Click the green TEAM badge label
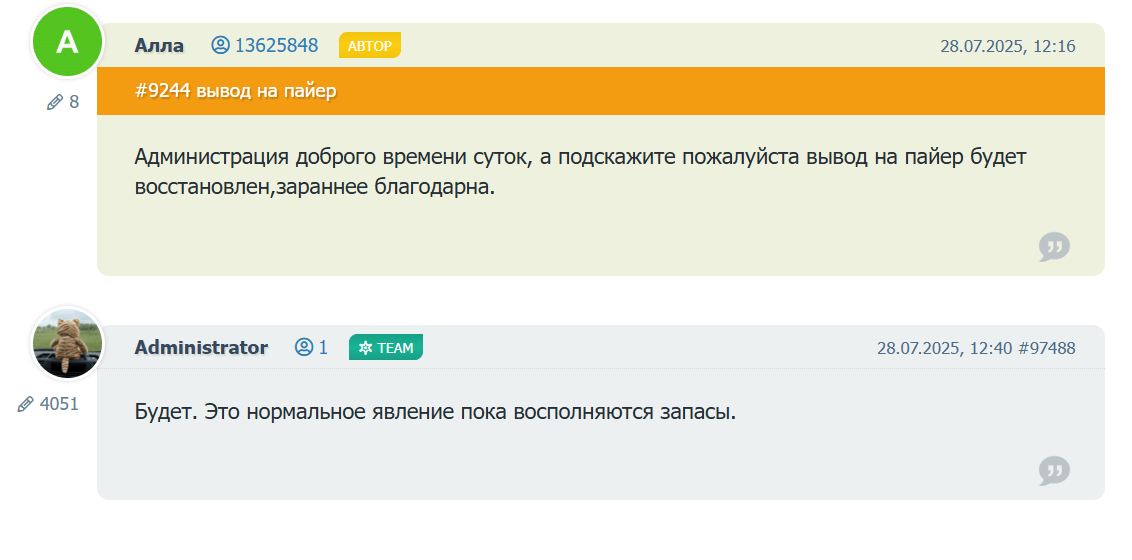 click(395, 348)
